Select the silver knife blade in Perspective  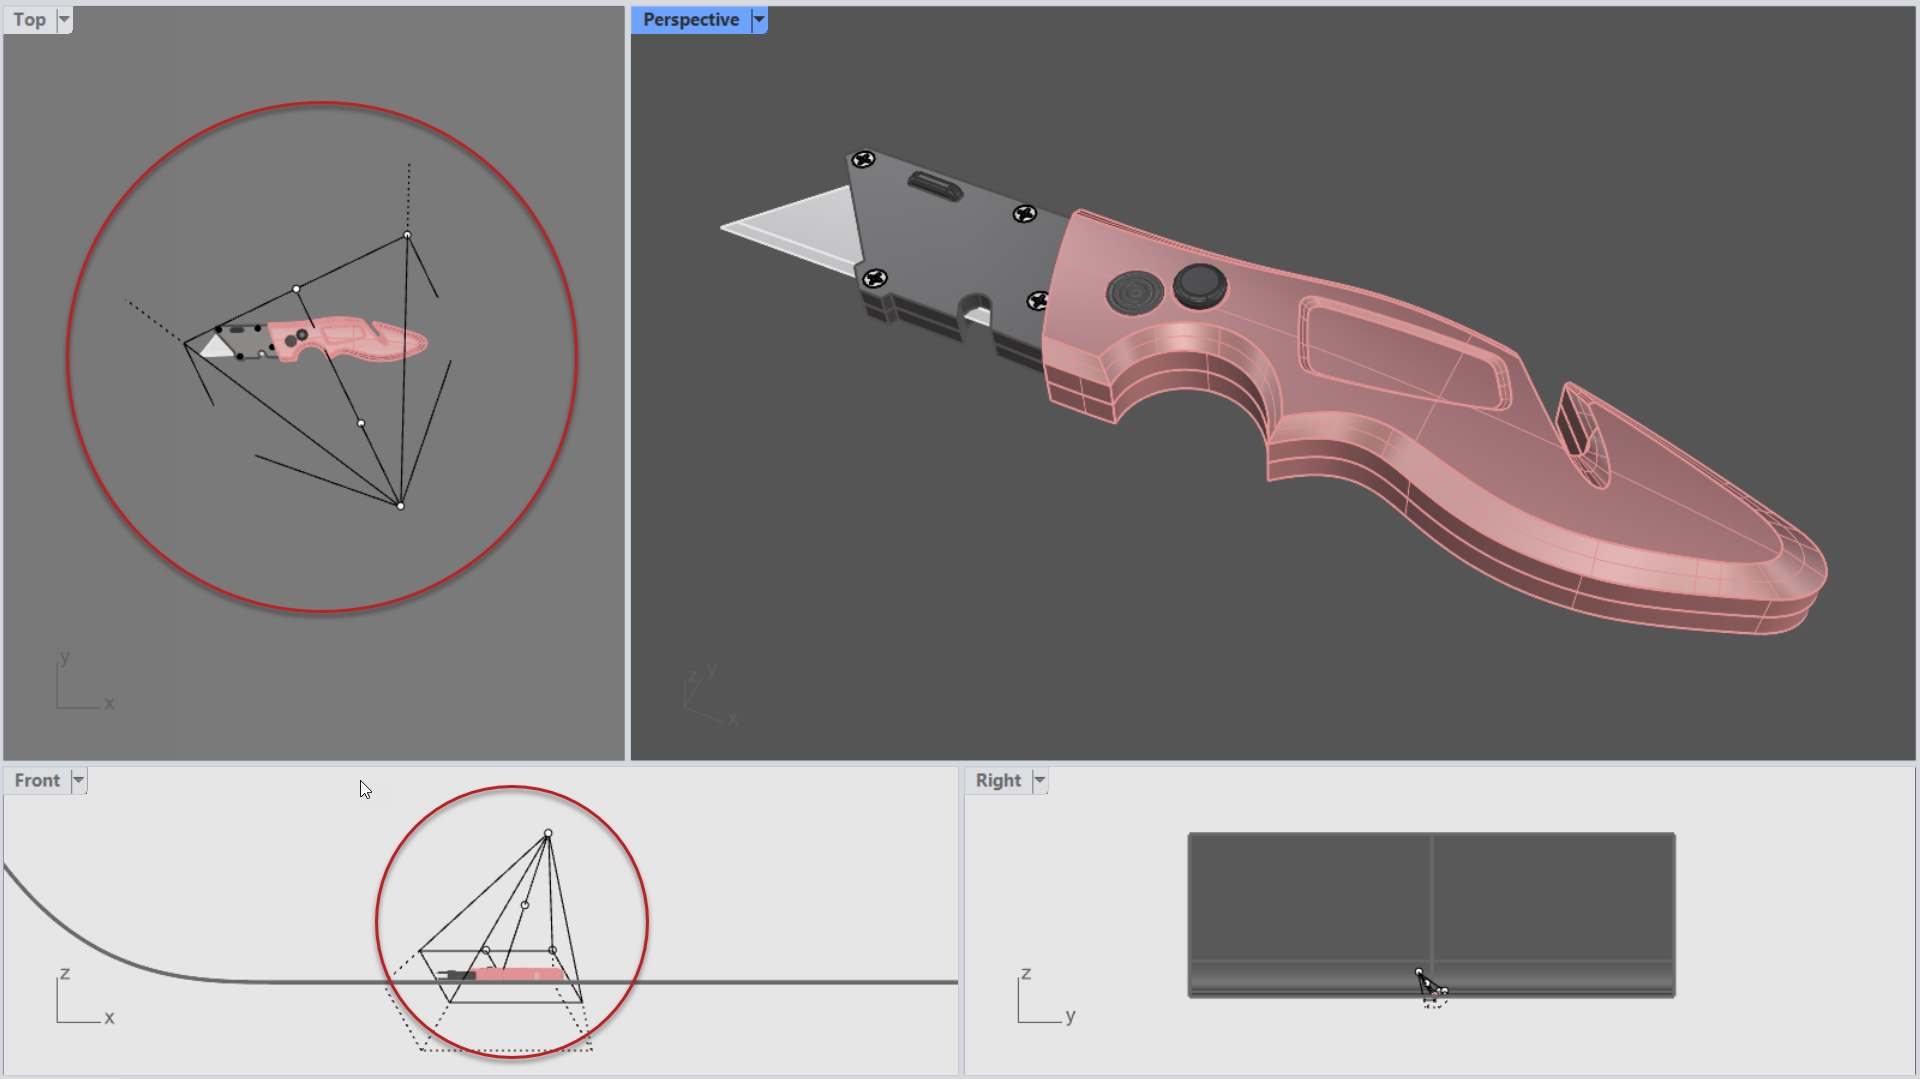(x=800, y=230)
